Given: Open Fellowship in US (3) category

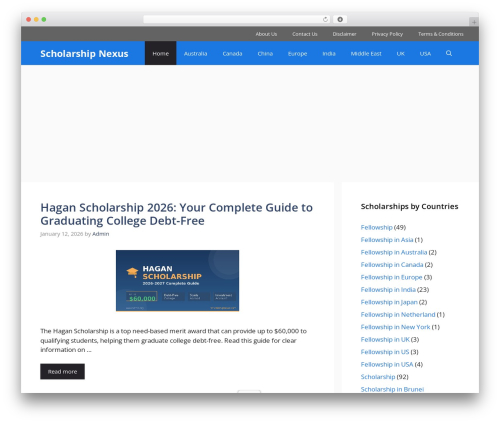Looking at the screenshot, I should (385, 352).
